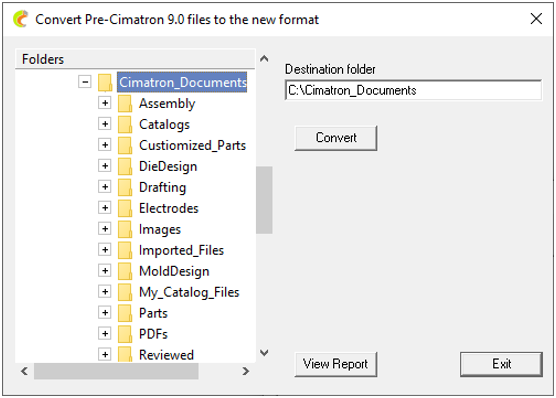
Task: Click the horizontal scrollbar left arrow
Action: (24, 371)
